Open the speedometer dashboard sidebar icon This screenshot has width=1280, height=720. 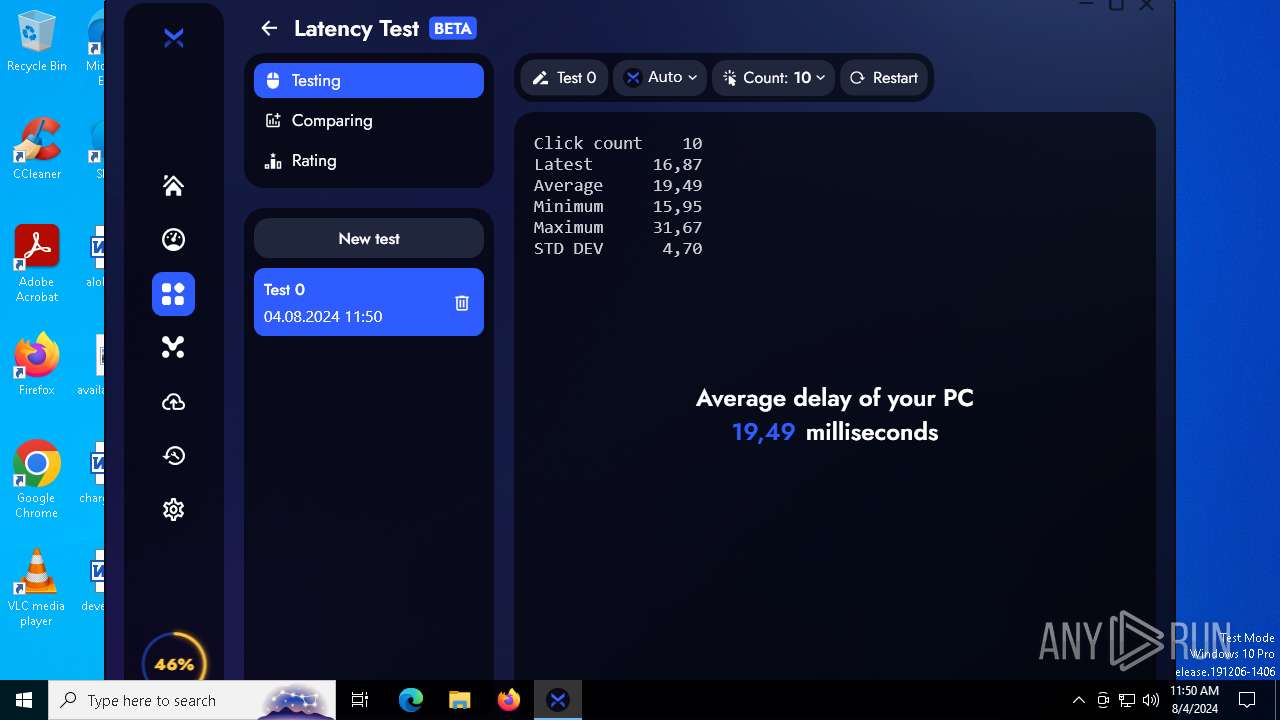point(173,240)
